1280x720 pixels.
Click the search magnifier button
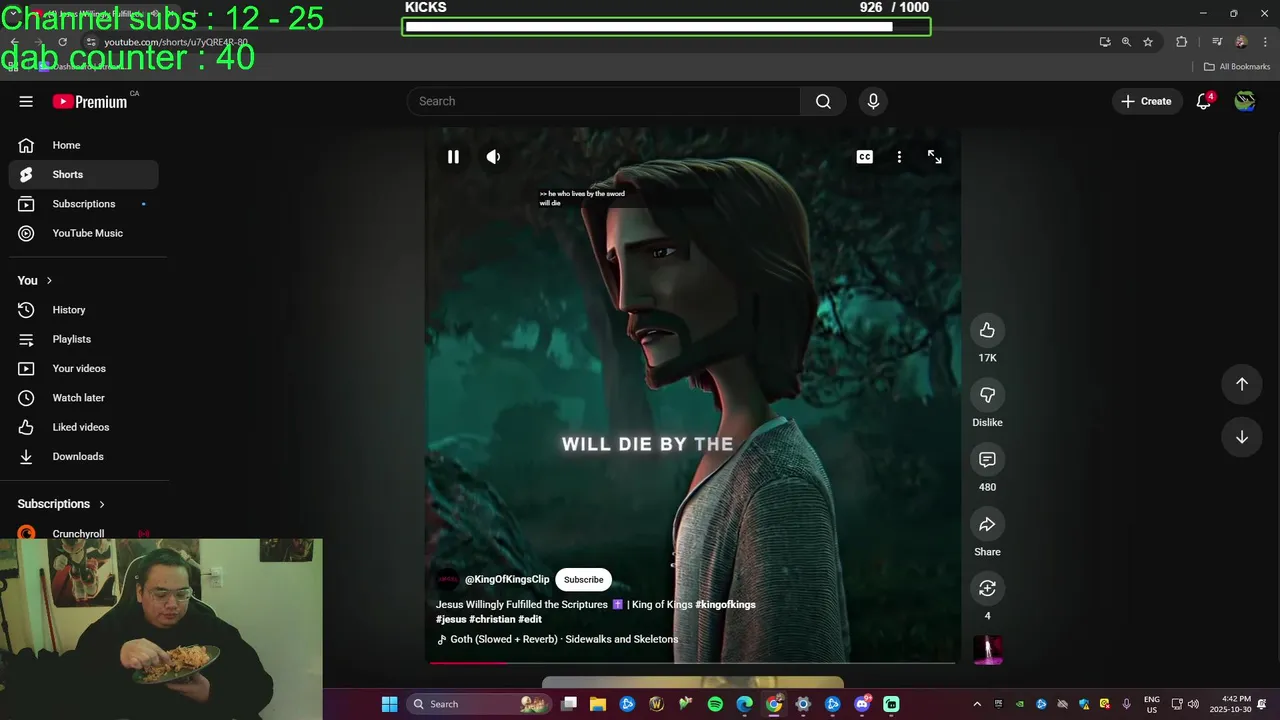823,101
